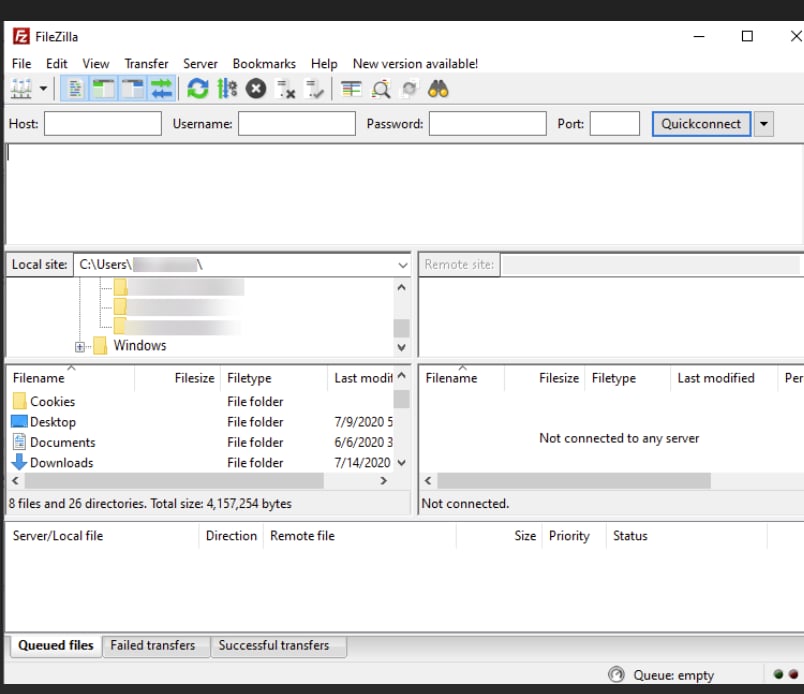This screenshot has width=804, height=694.
Task: Sort remote list by Last modified
Action: pyautogui.click(x=723, y=378)
